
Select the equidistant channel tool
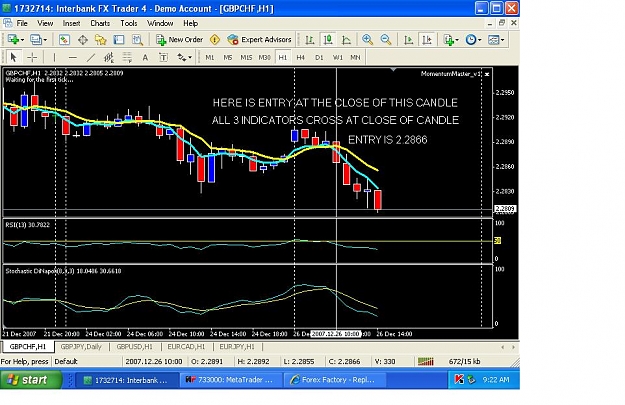(109, 57)
